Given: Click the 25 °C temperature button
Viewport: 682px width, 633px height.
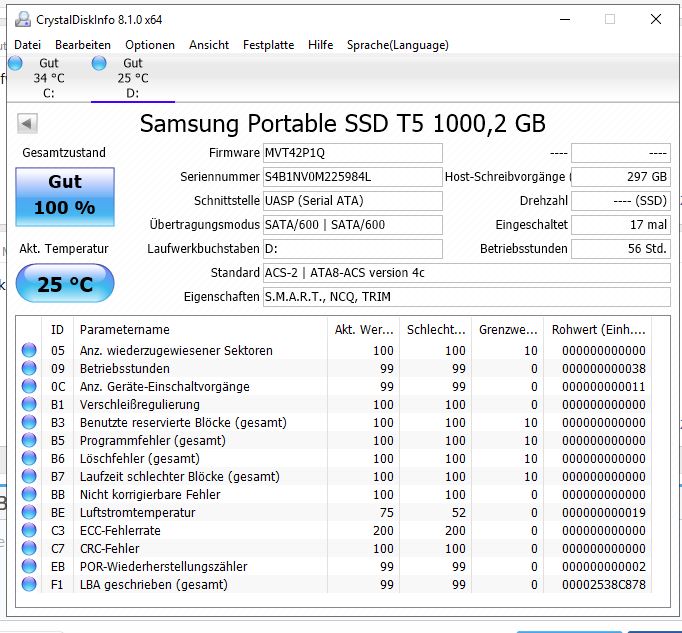Looking at the screenshot, I should 65,284.
